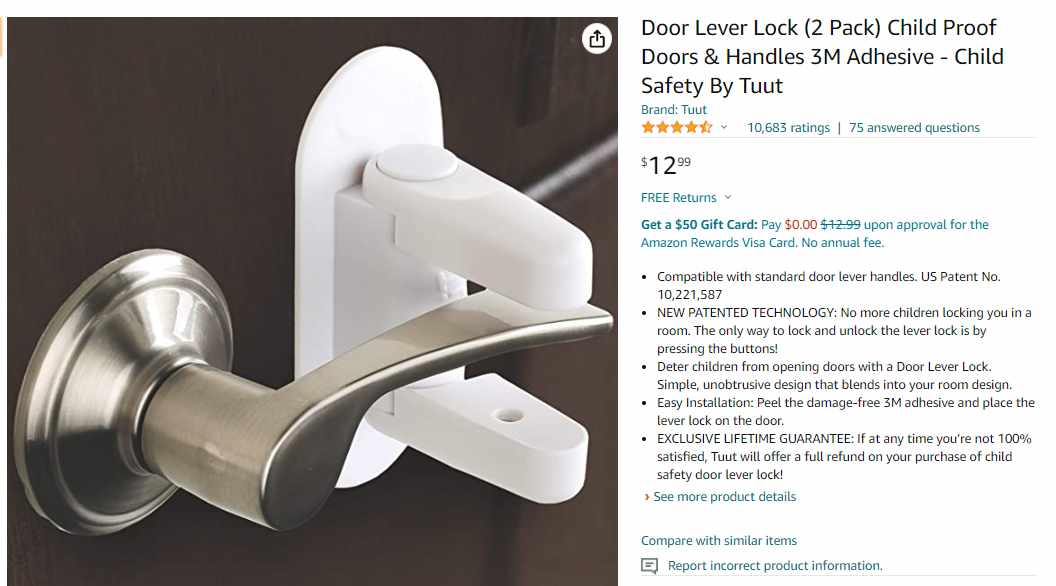Open the Brand: Tuut link
The image size is (1056, 586).
click(x=673, y=110)
